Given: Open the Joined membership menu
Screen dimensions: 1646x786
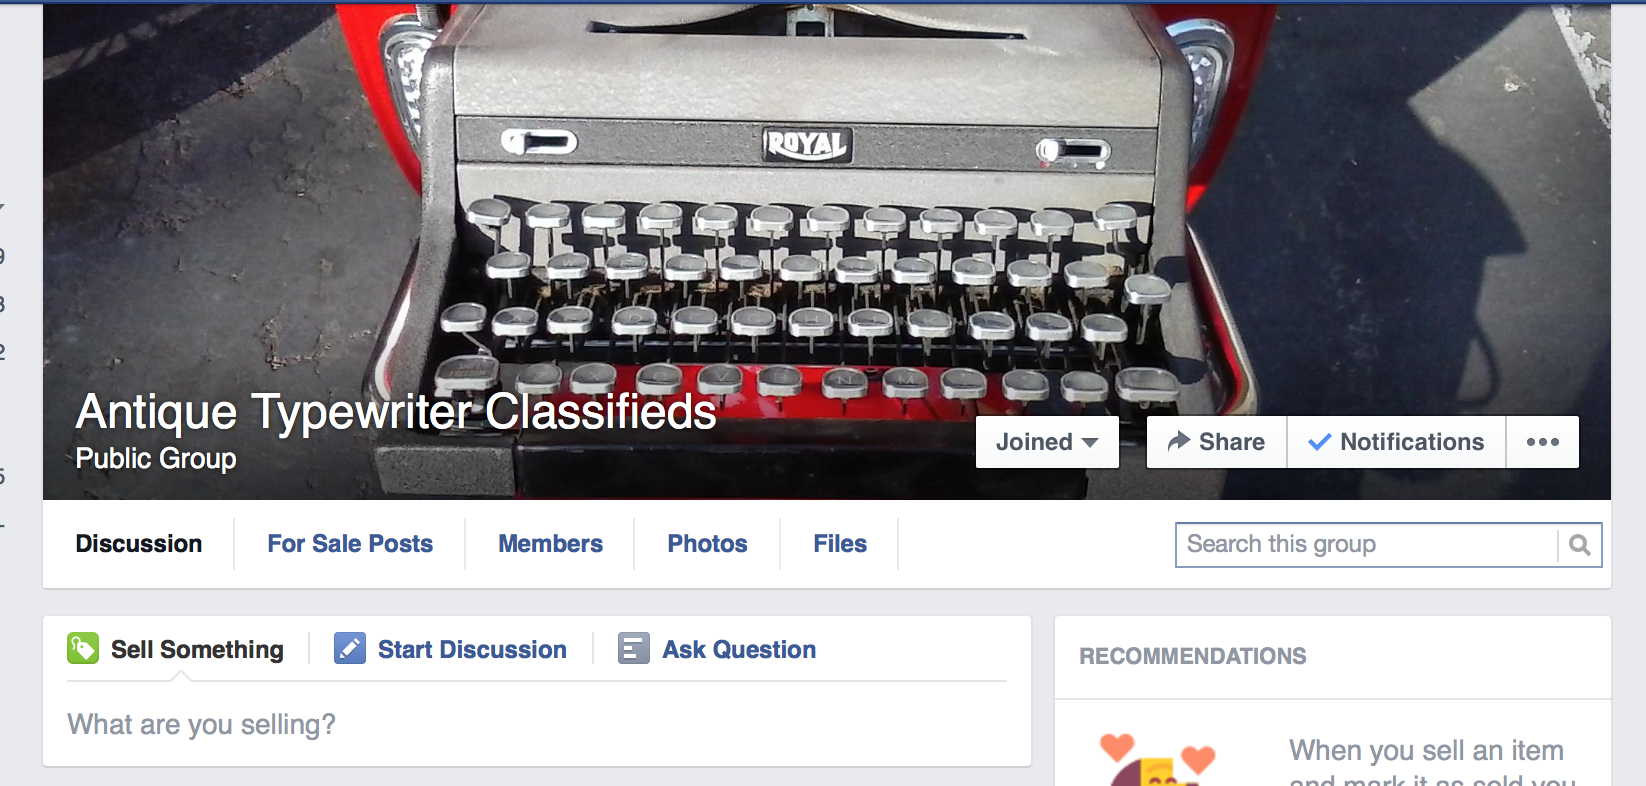Looking at the screenshot, I should click(1047, 442).
